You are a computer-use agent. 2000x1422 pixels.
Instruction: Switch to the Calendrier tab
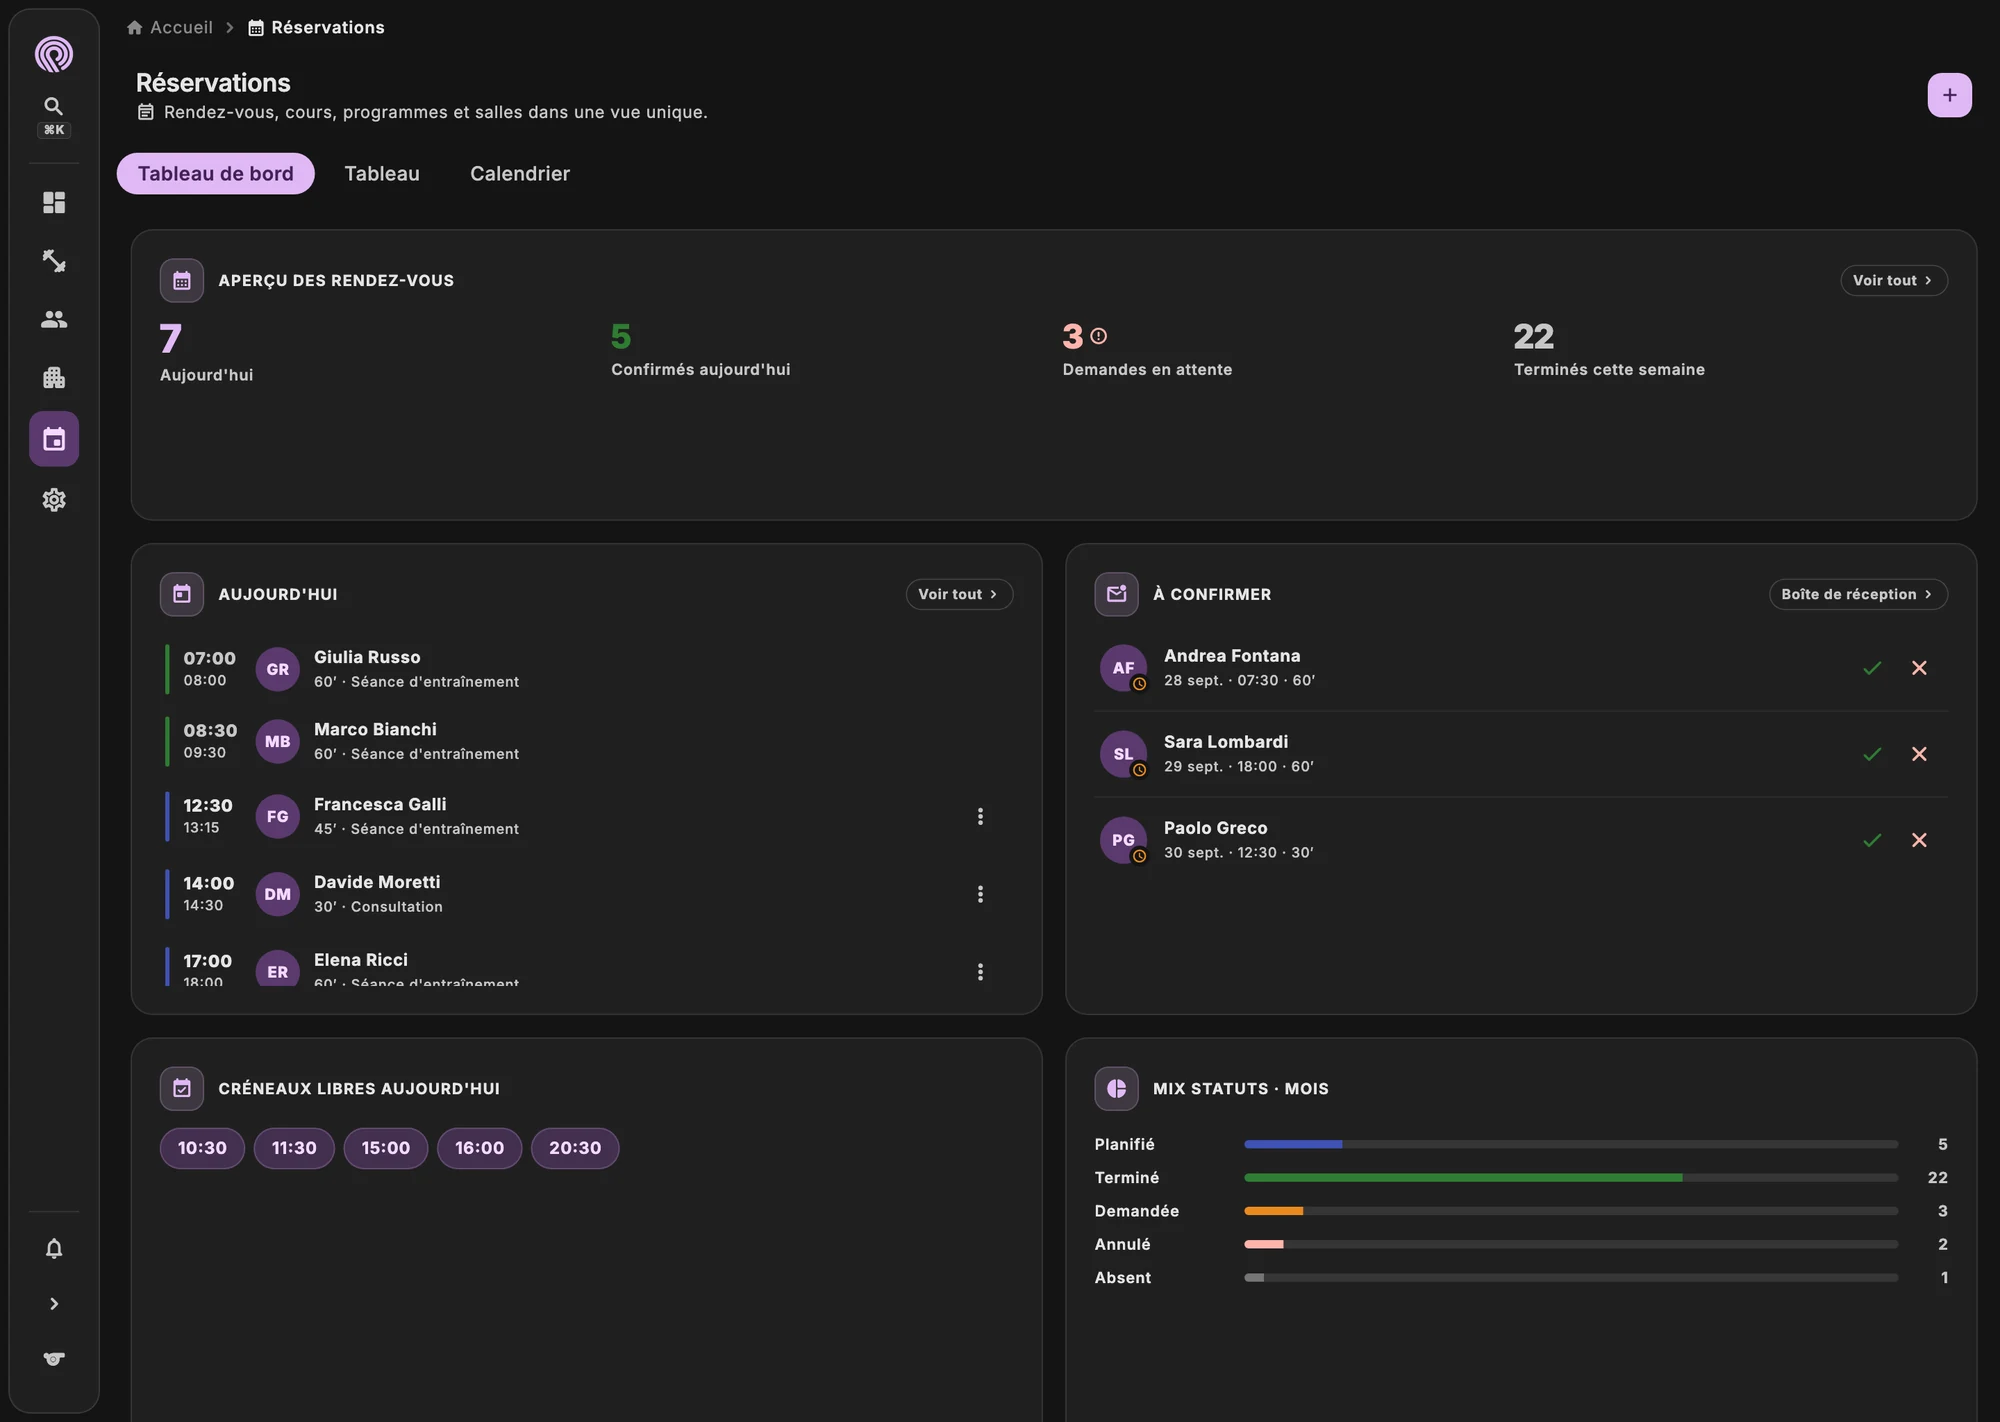click(x=520, y=174)
